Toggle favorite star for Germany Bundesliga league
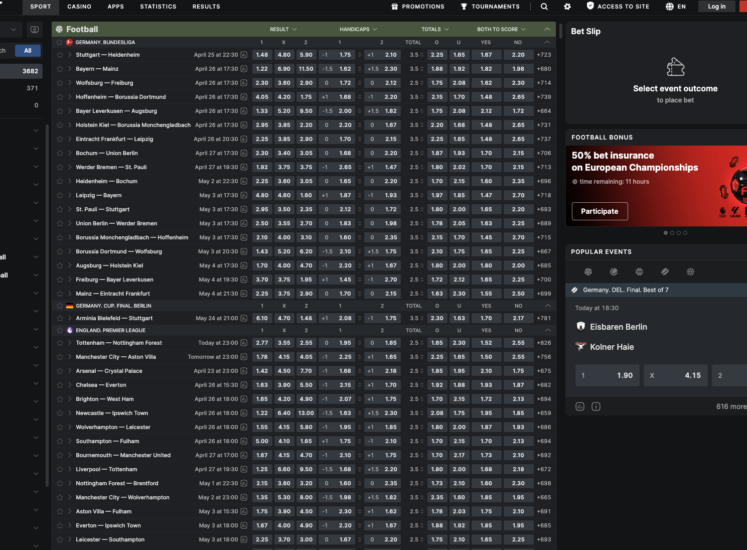This screenshot has width=747, height=550. (58, 43)
